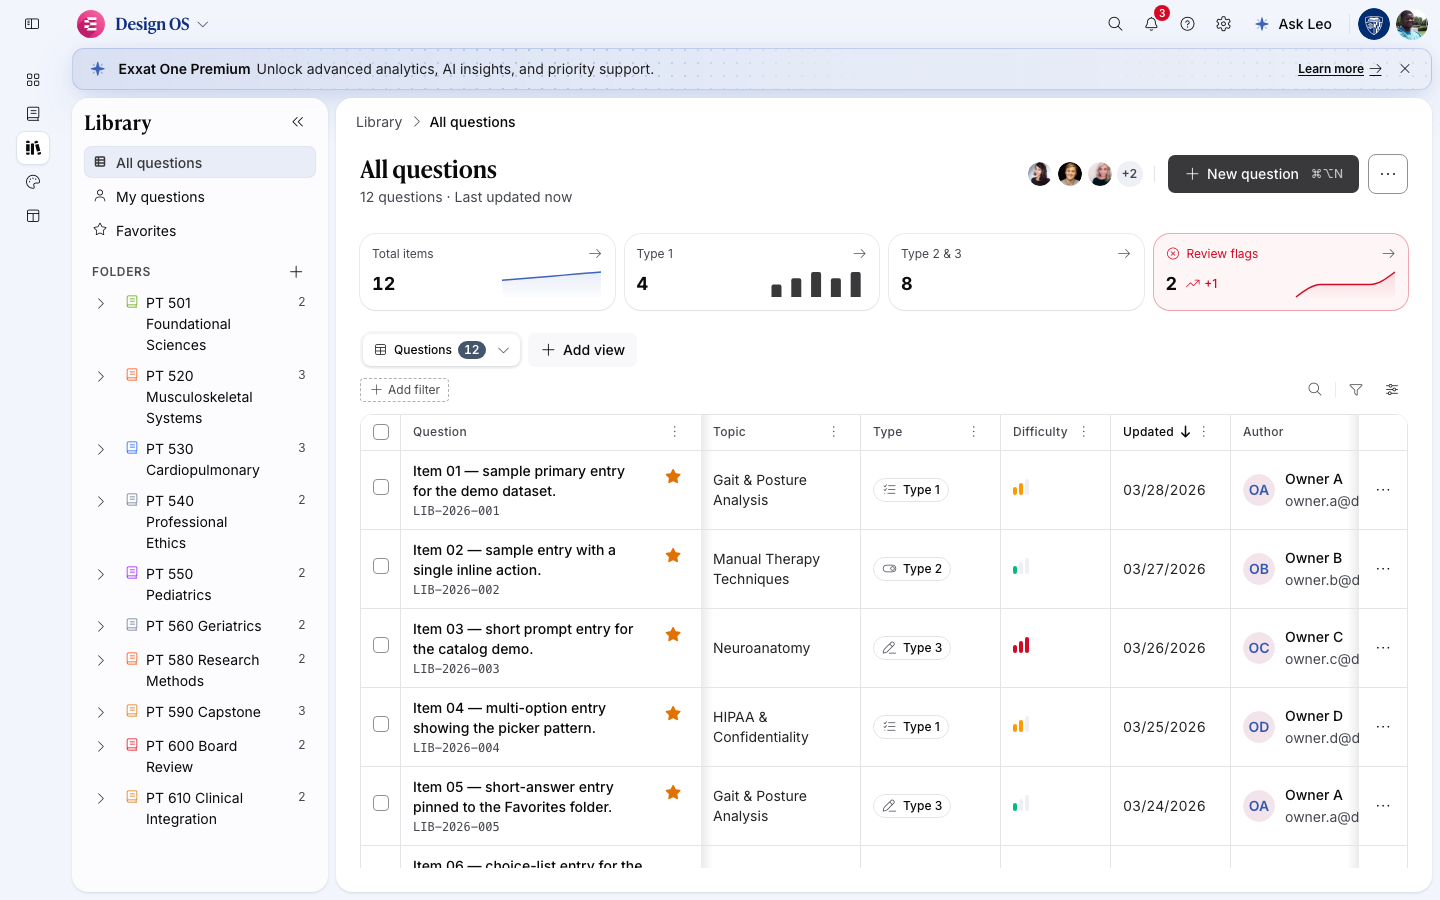Open Difficulty column options menu

click(1084, 432)
